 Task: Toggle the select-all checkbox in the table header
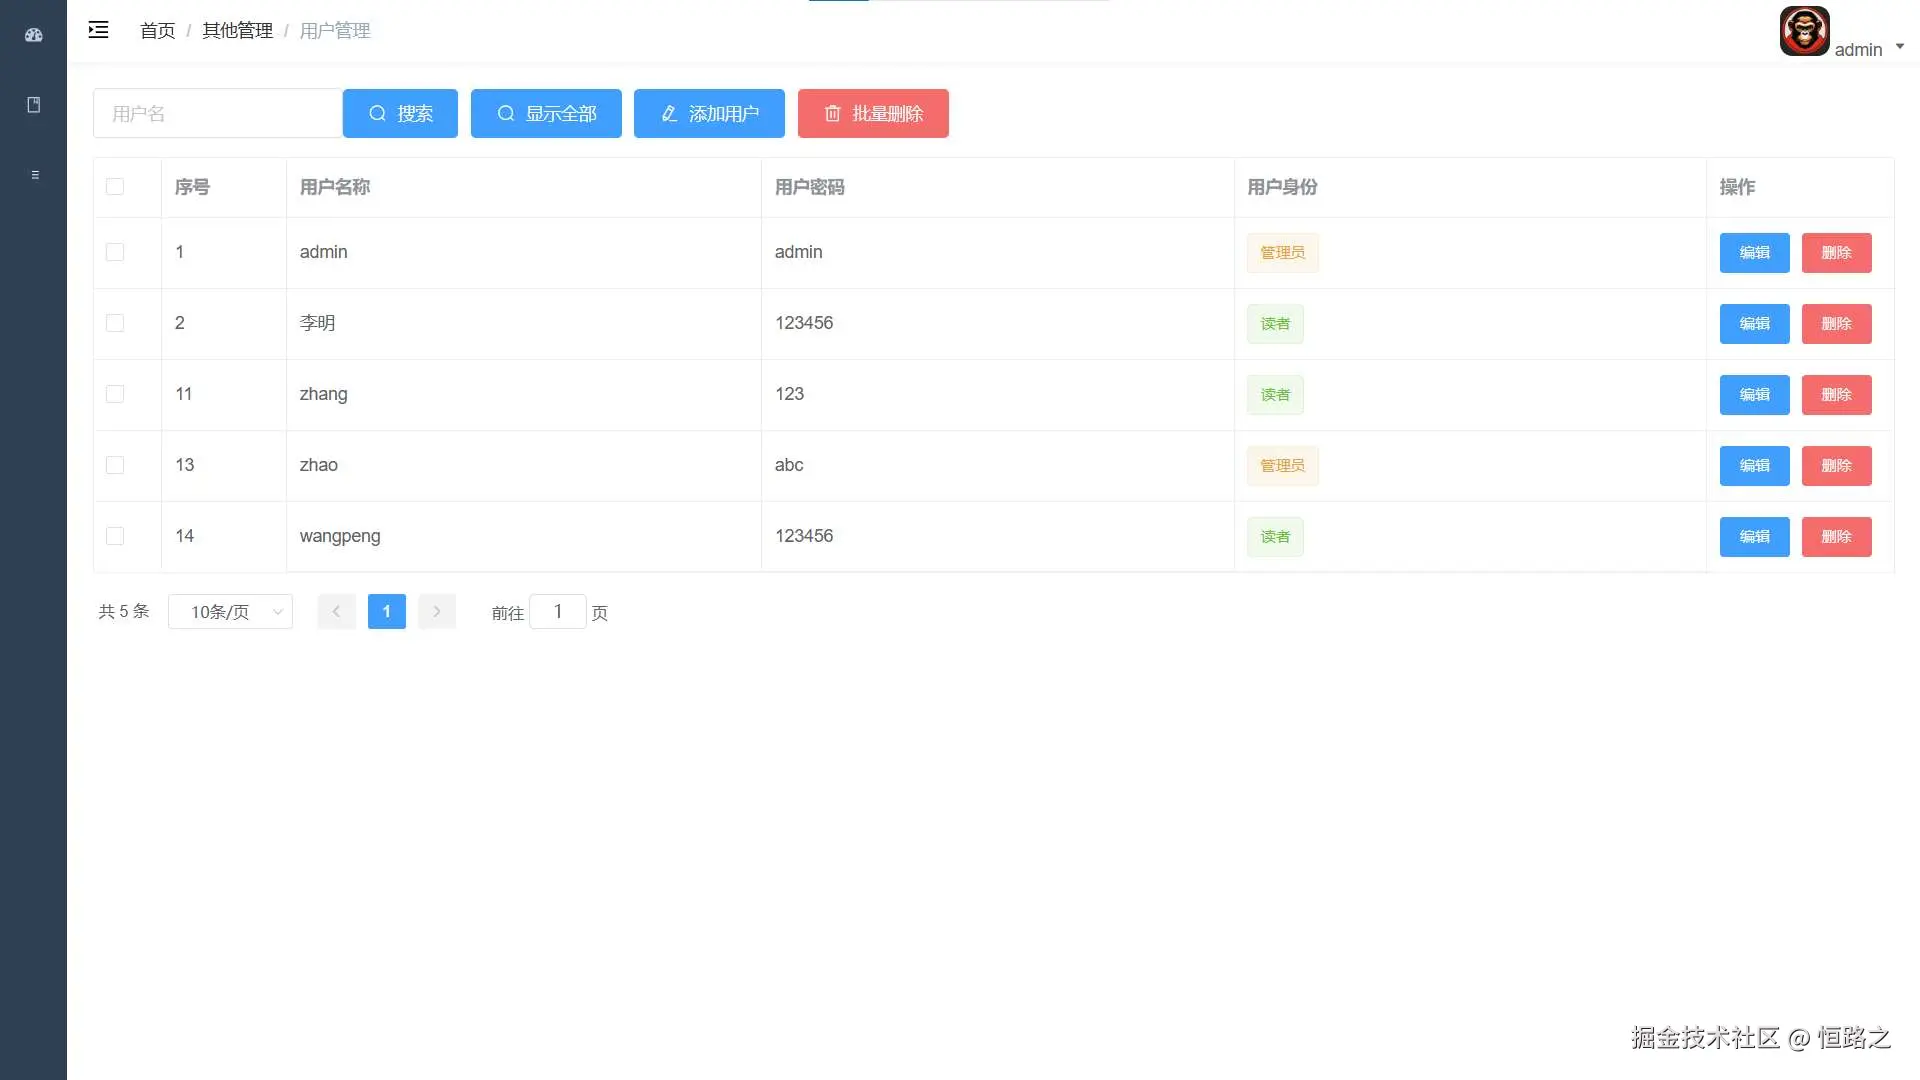coord(115,187)
